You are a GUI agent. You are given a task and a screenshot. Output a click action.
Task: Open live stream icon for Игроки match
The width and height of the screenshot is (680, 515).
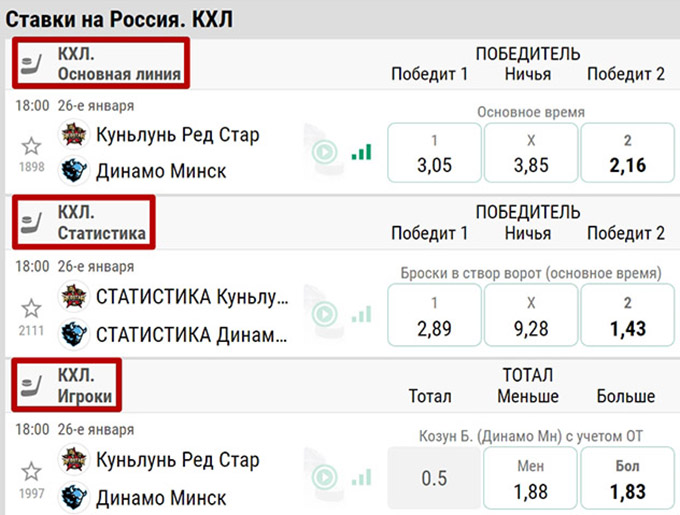pos(325,476)
